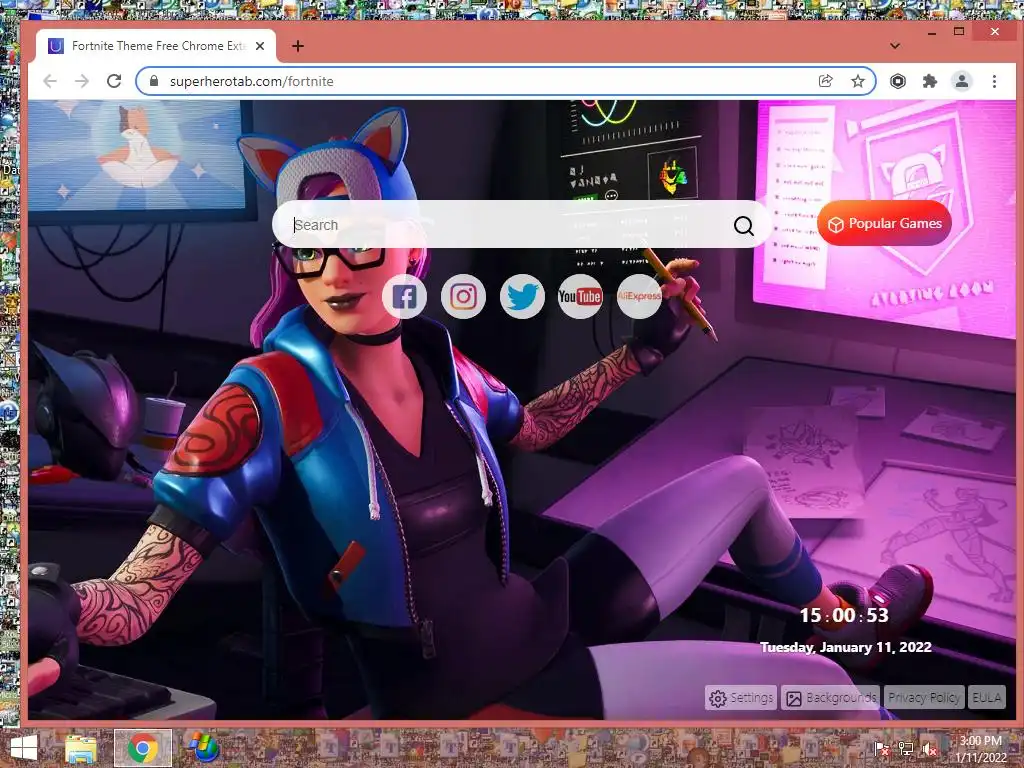Click the magnifying glass search icon
Screen dimensions: 1024x768
[x=743, y=226]
